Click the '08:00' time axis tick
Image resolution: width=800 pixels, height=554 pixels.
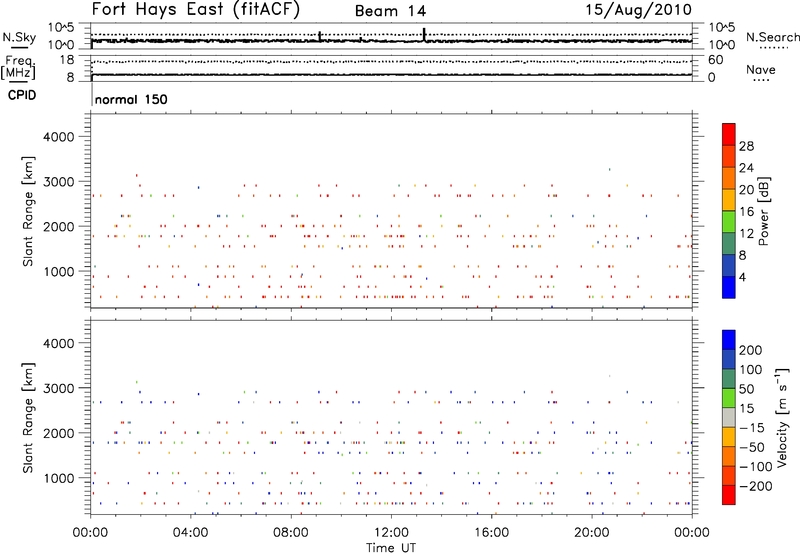291,533
